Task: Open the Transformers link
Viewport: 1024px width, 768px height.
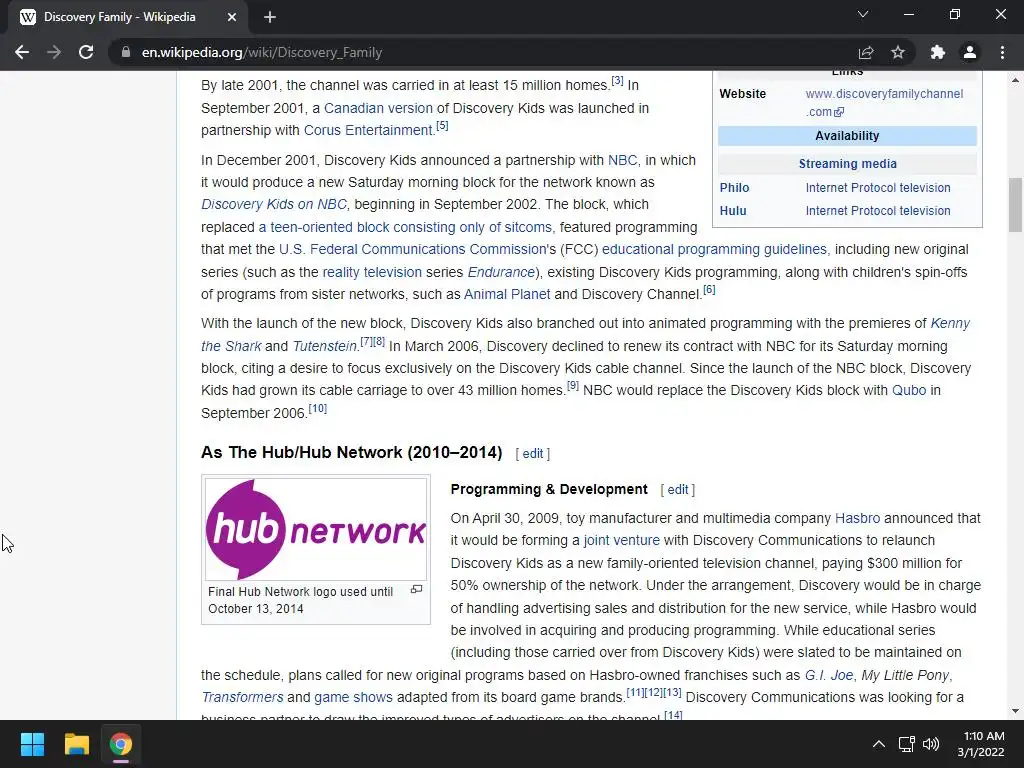Action: (x=242, y=697)
